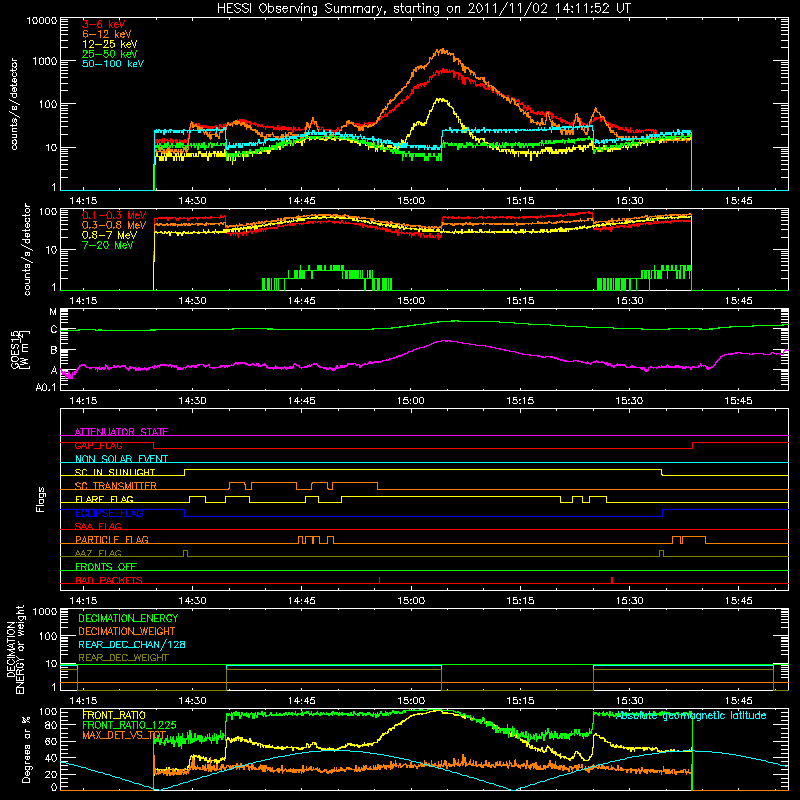
Task: Select the DECIMATION_ENERGY legend label
Action: (x=128, y=618)
